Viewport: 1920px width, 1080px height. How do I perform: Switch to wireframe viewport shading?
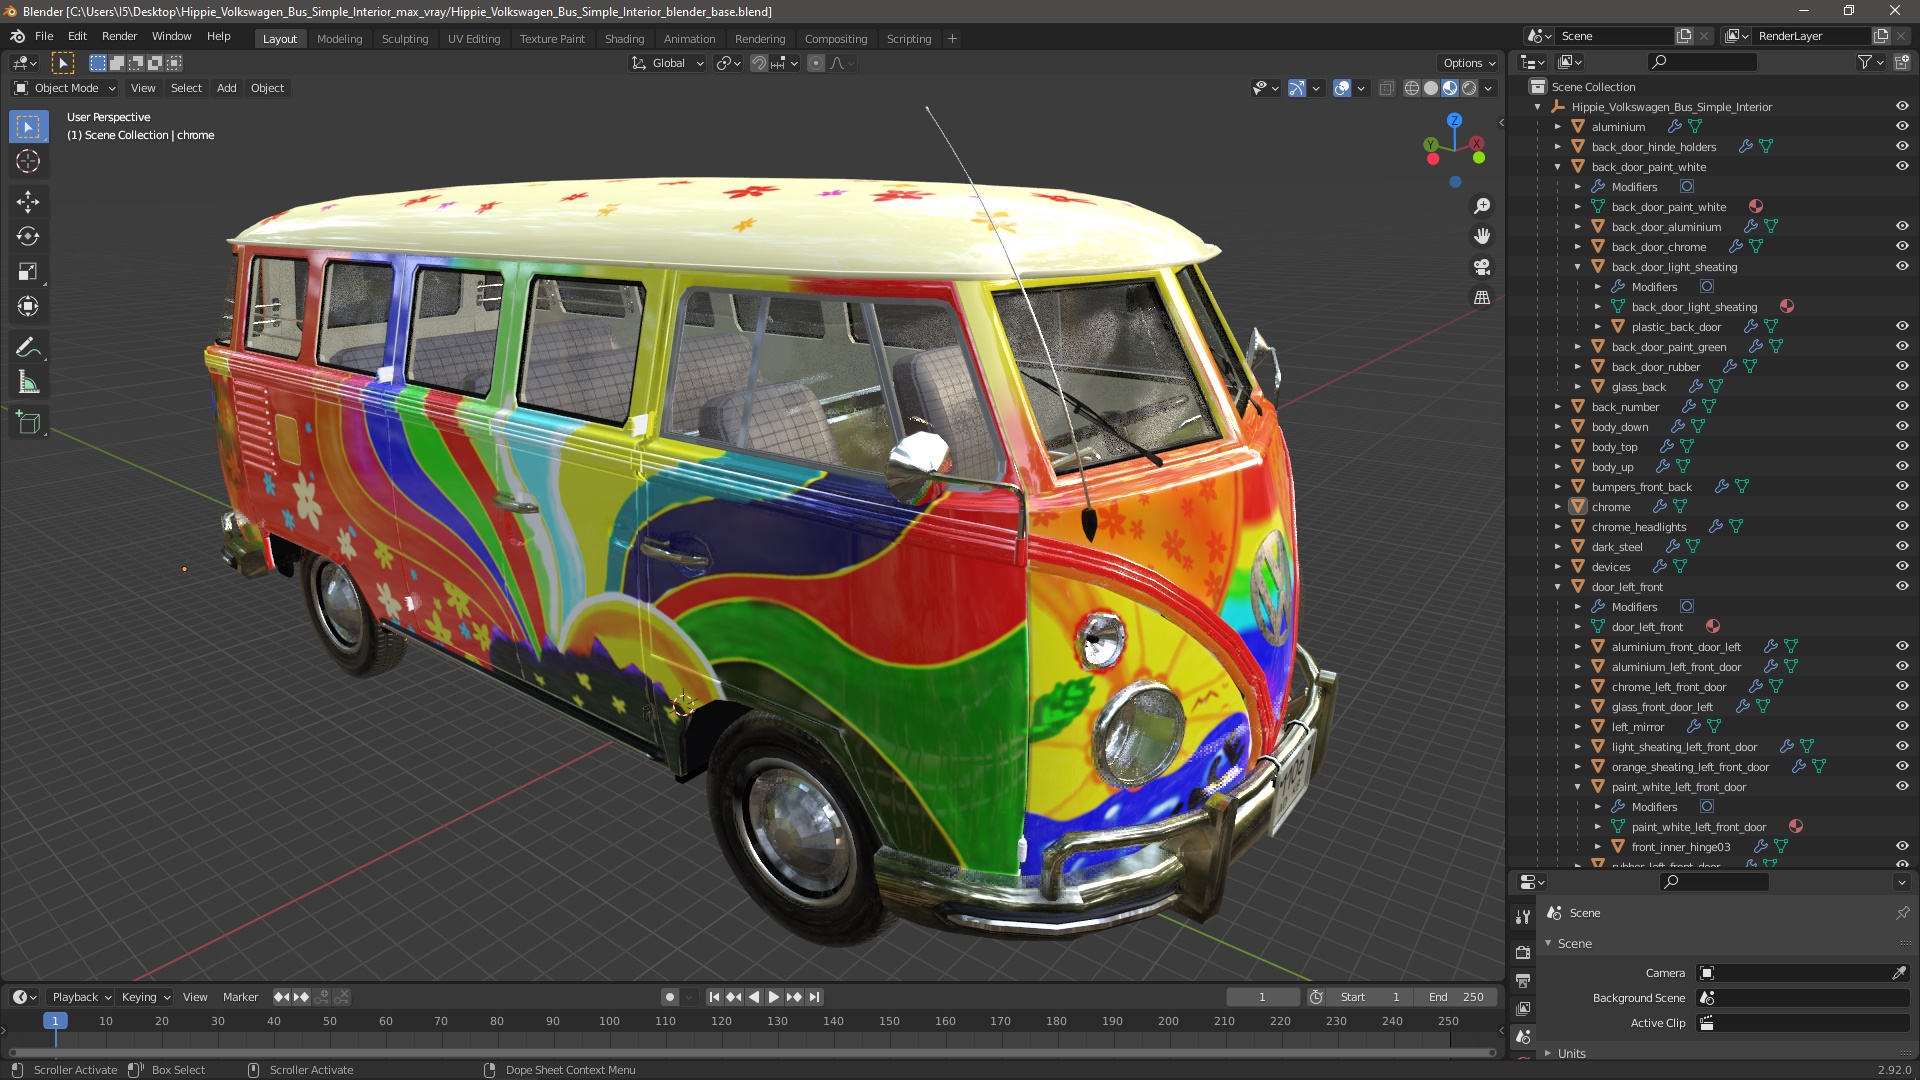coord(1412,88)
